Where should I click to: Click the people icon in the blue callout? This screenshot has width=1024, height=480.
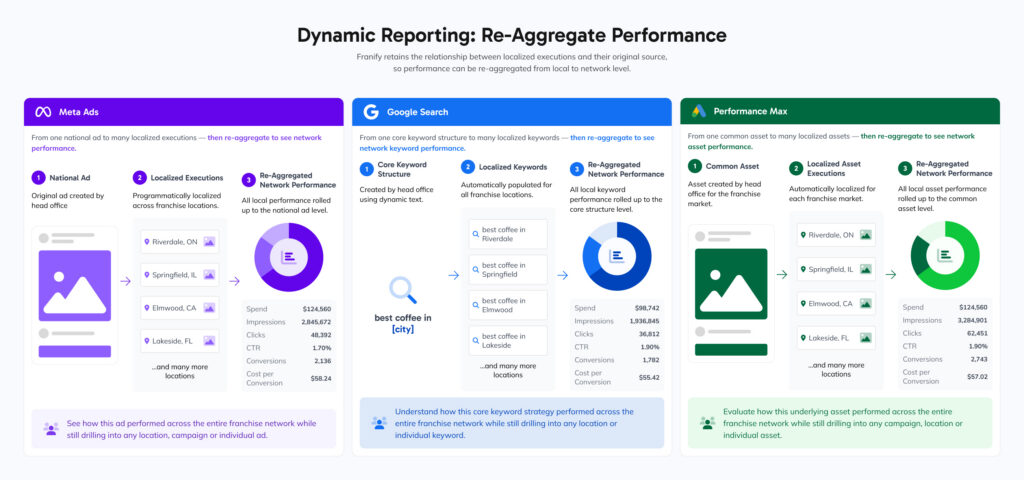click(x=379, y=423)
